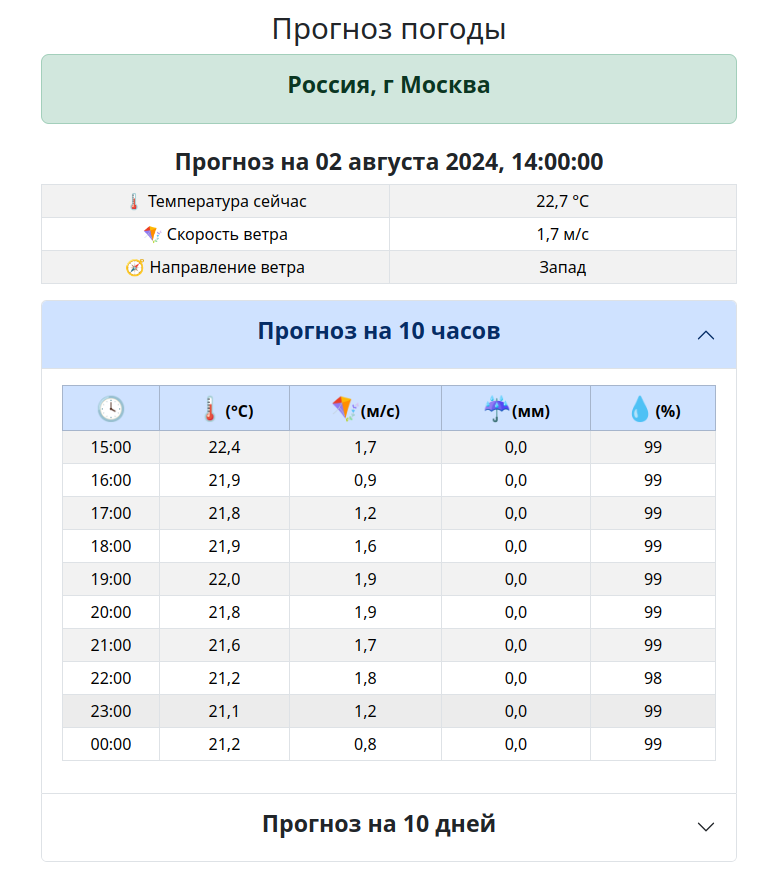Click the Температура сейчас label
This screenshot has height=878, width=781.
pyautogui.click(x=227, y=202)
